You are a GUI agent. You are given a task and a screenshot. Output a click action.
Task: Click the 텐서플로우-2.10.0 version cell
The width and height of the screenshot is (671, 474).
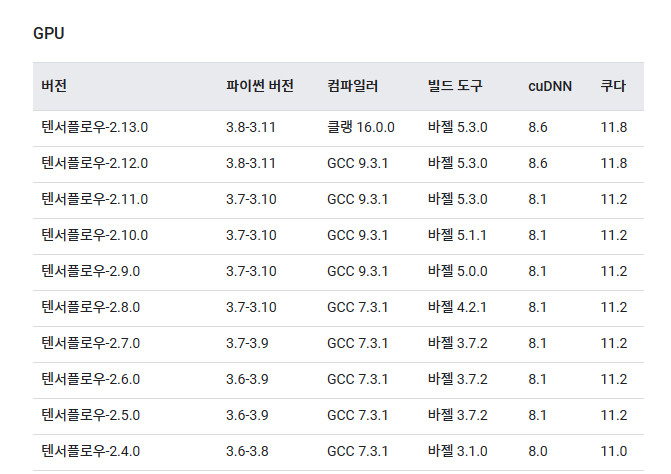pyautogui.click(x=95, y=235)
